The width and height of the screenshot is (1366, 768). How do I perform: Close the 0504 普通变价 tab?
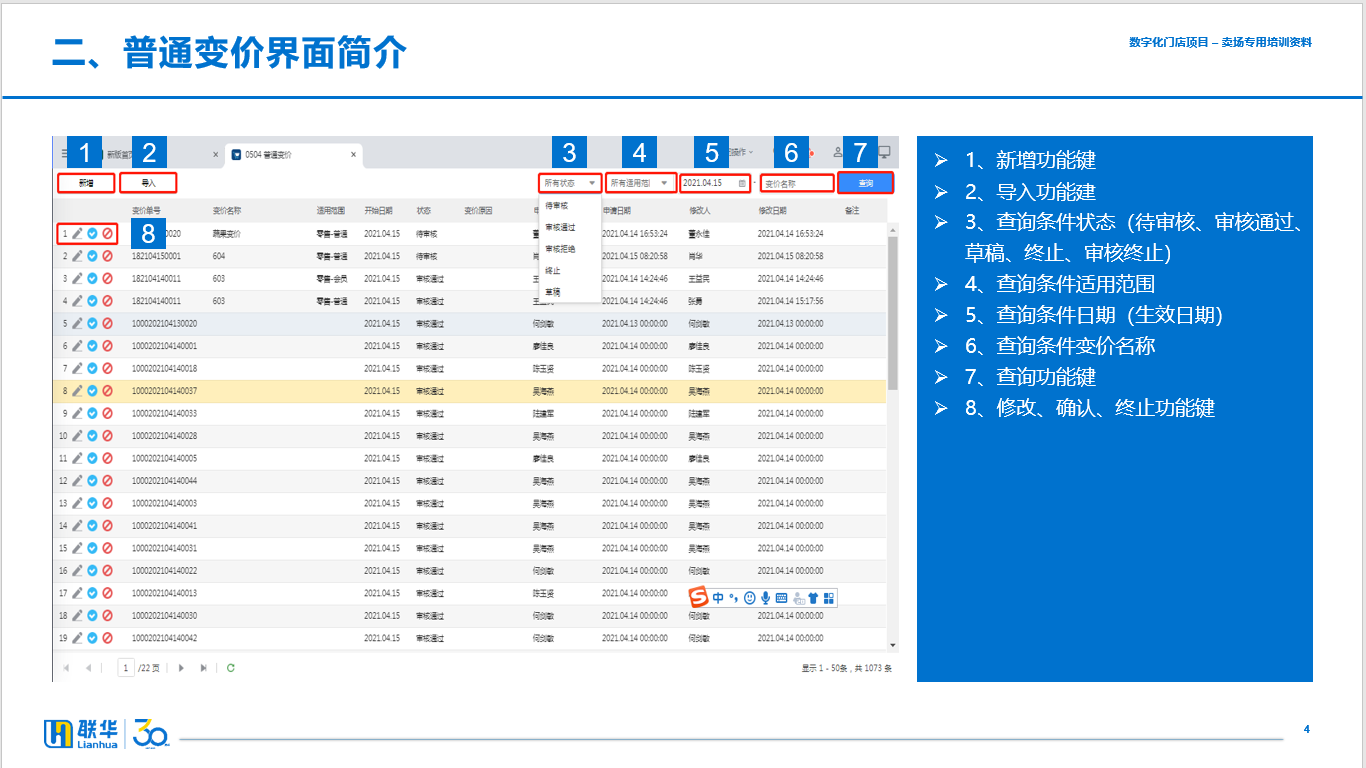tap(353, 154)
